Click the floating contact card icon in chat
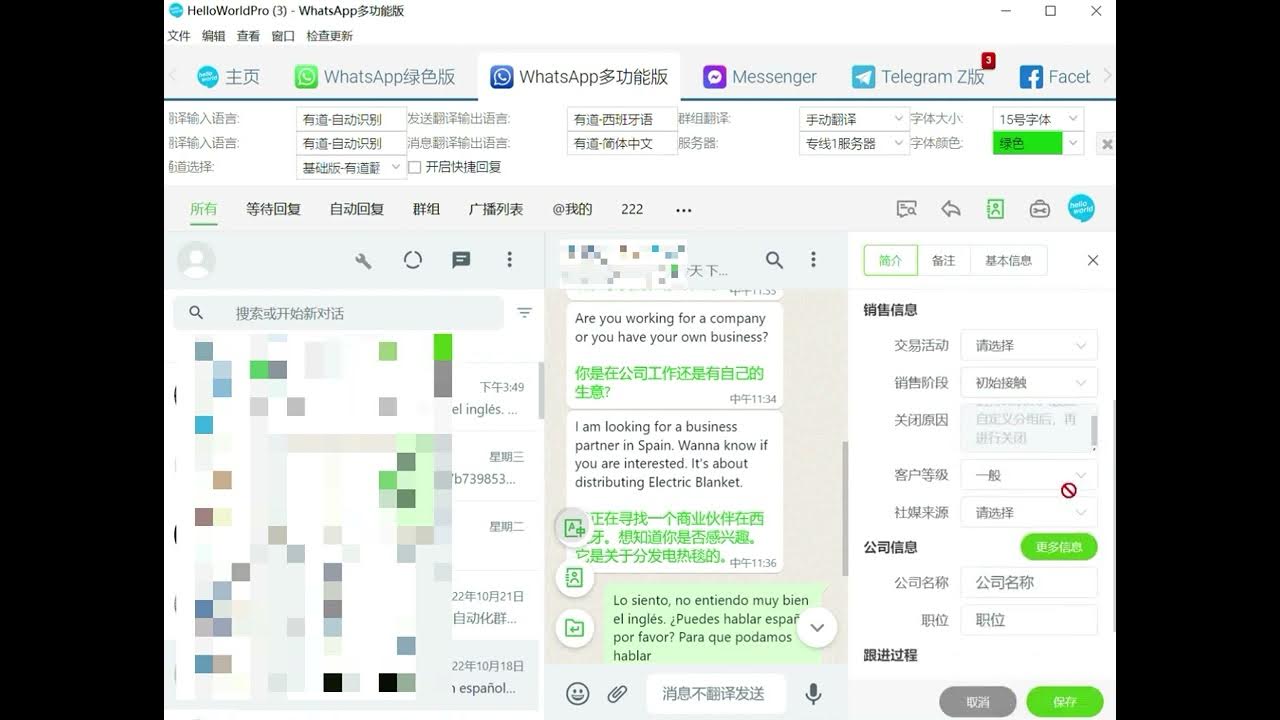 coord(575,577)
